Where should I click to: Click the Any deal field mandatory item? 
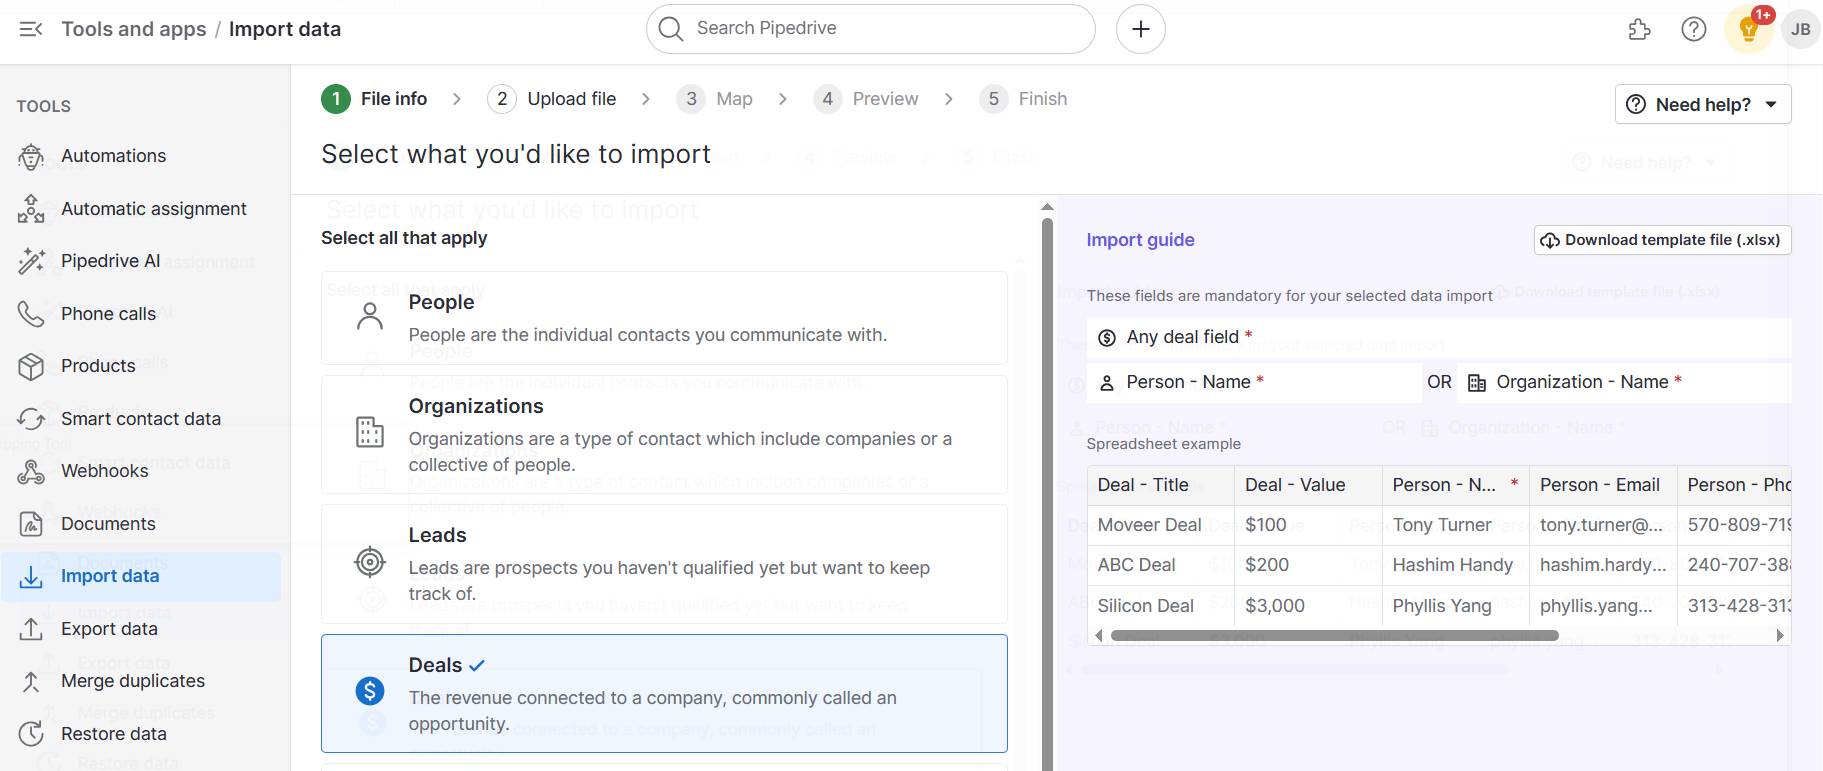[1439, 338]
